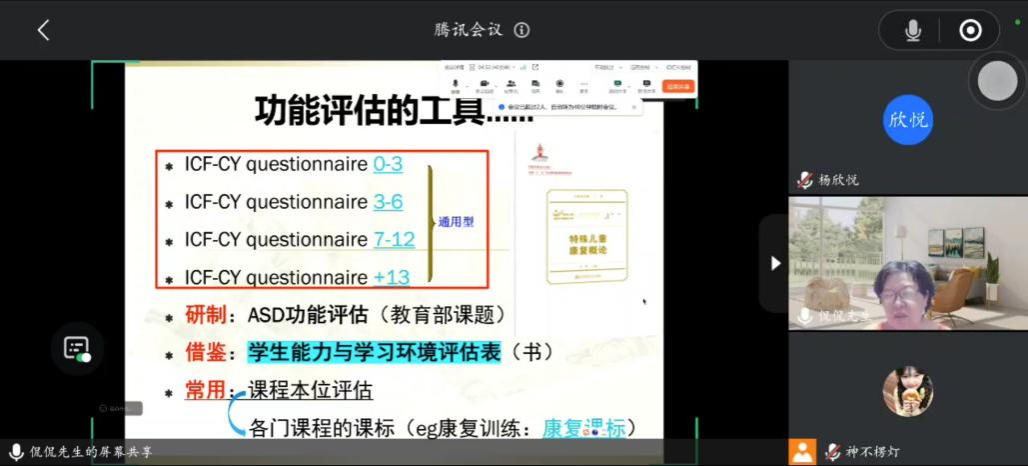Click the invite members icon in shared toolbar

[x=510, y=85]
